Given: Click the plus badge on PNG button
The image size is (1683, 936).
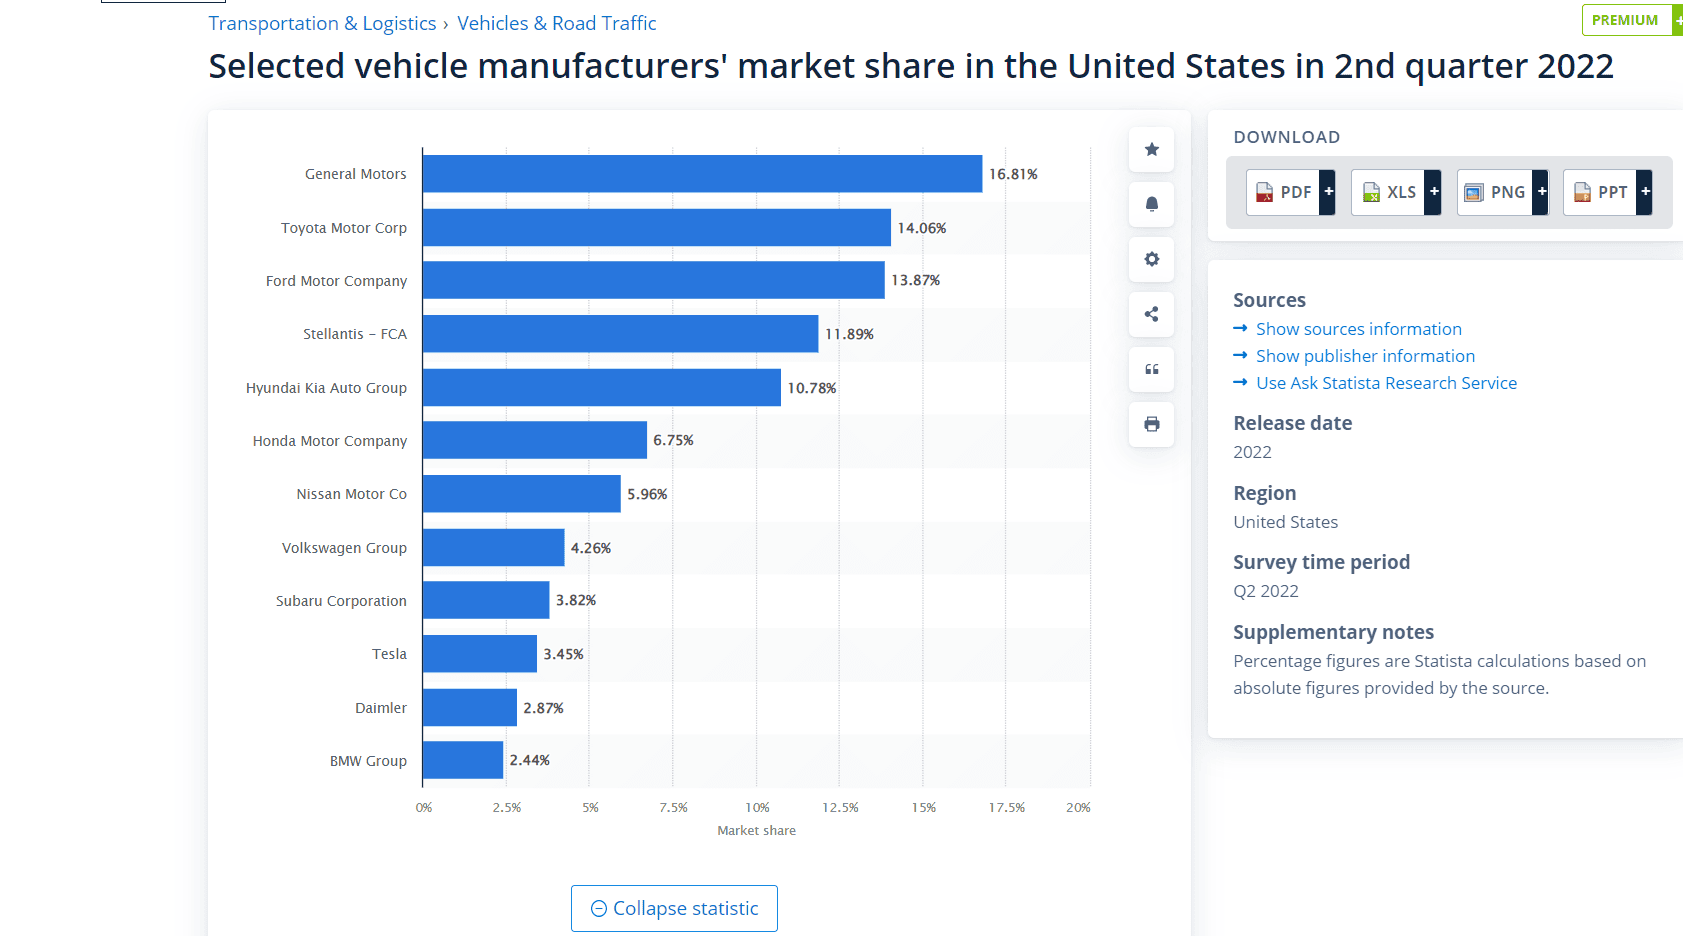Looking at the screenshot, I should pos(1541,192).
